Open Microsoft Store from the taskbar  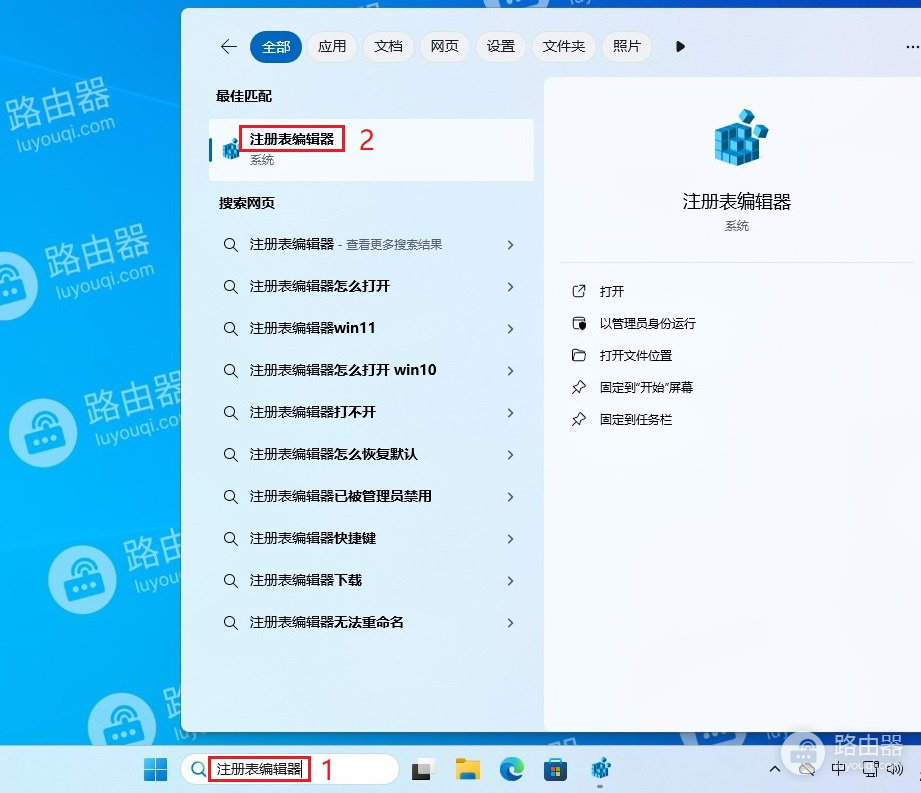555,769
